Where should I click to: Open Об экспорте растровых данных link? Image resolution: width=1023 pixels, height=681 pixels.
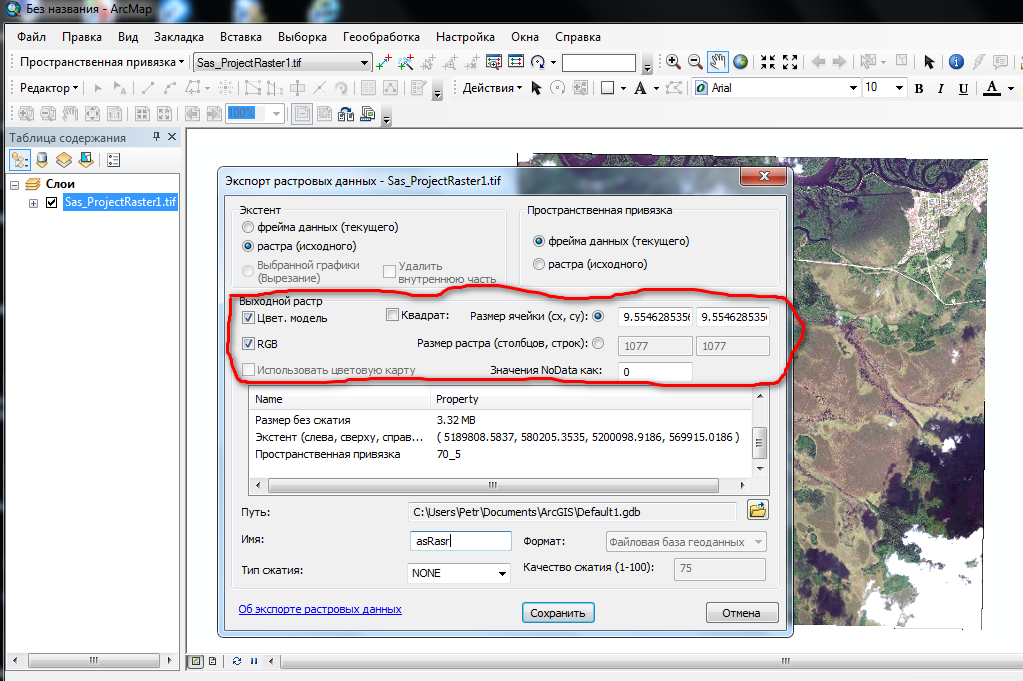tap(320, 609)
